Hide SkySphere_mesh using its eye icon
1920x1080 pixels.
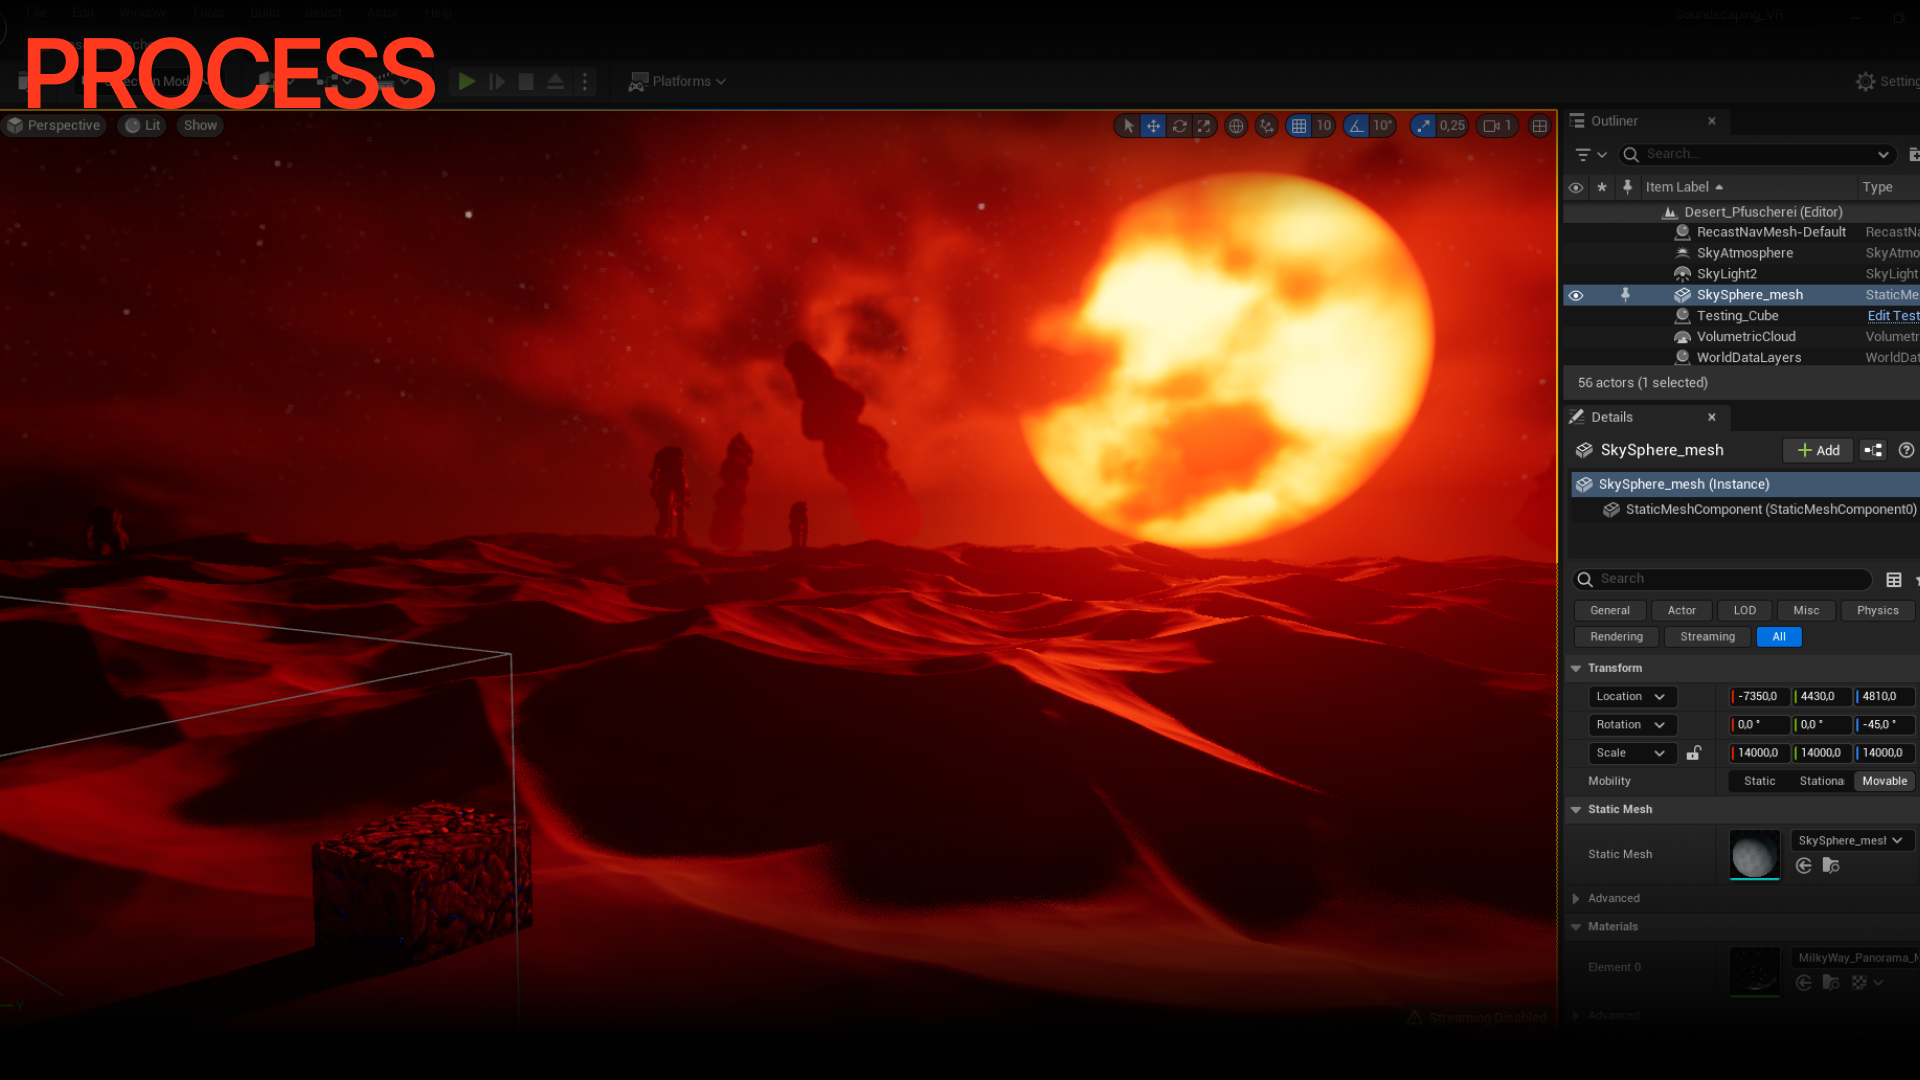(1576, 295)
